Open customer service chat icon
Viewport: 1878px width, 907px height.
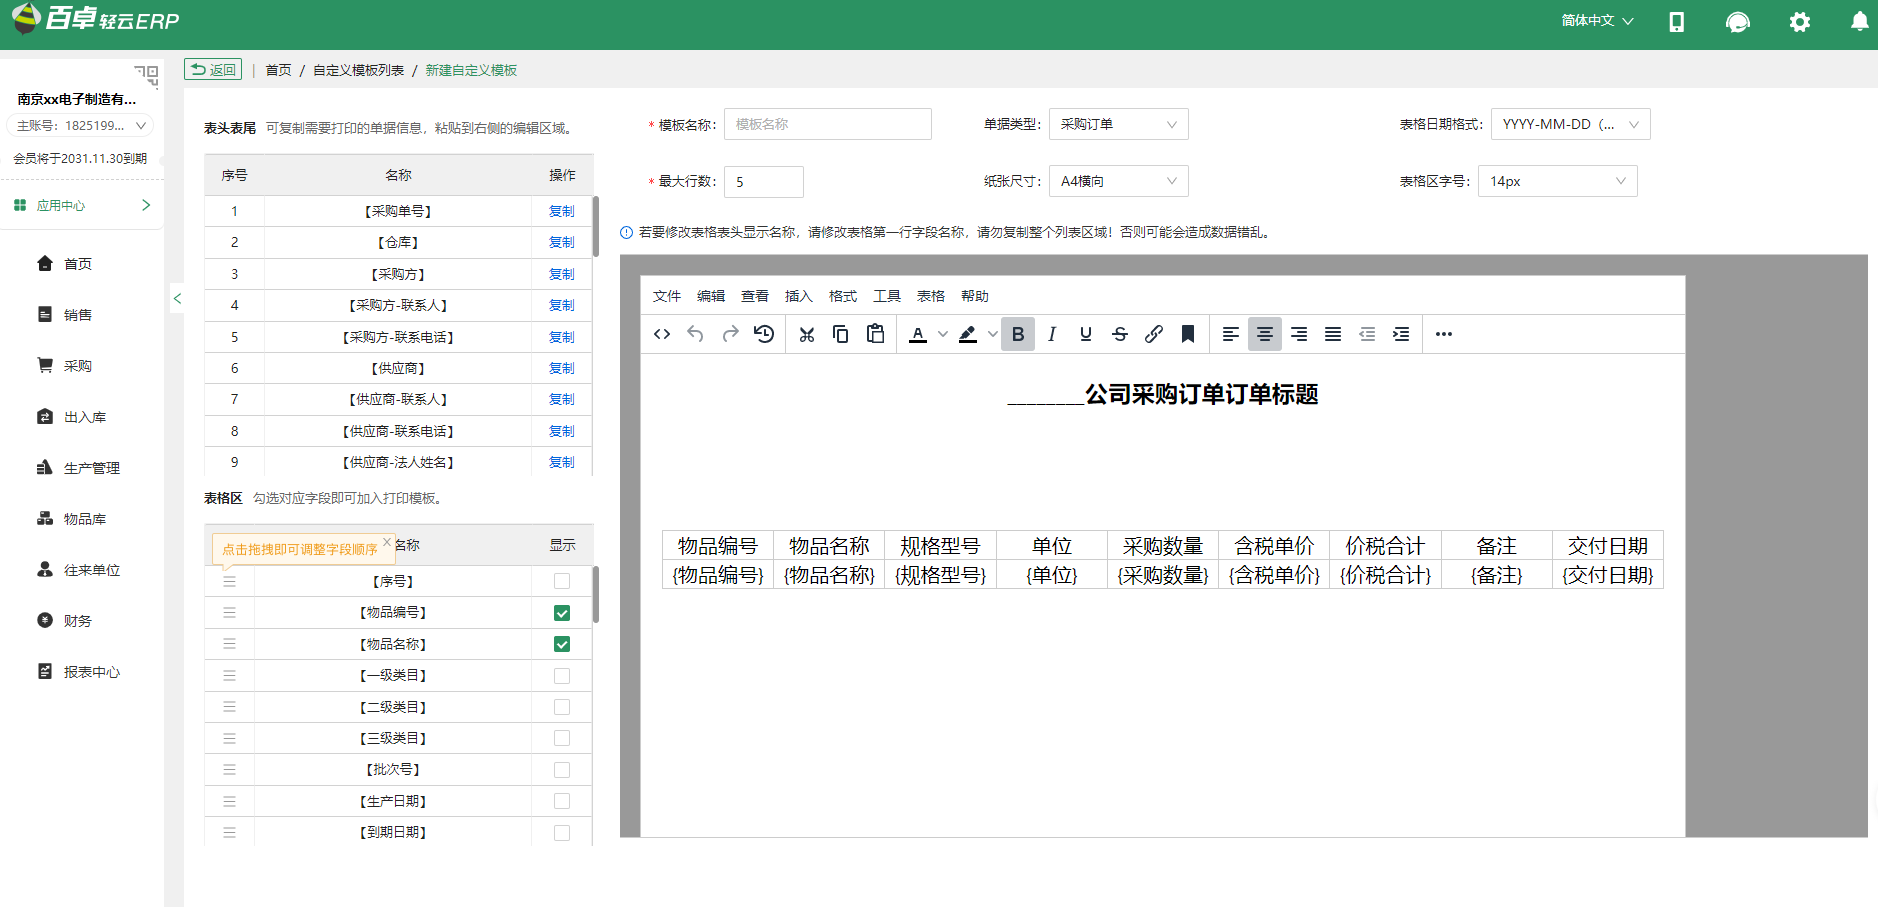1738,22
